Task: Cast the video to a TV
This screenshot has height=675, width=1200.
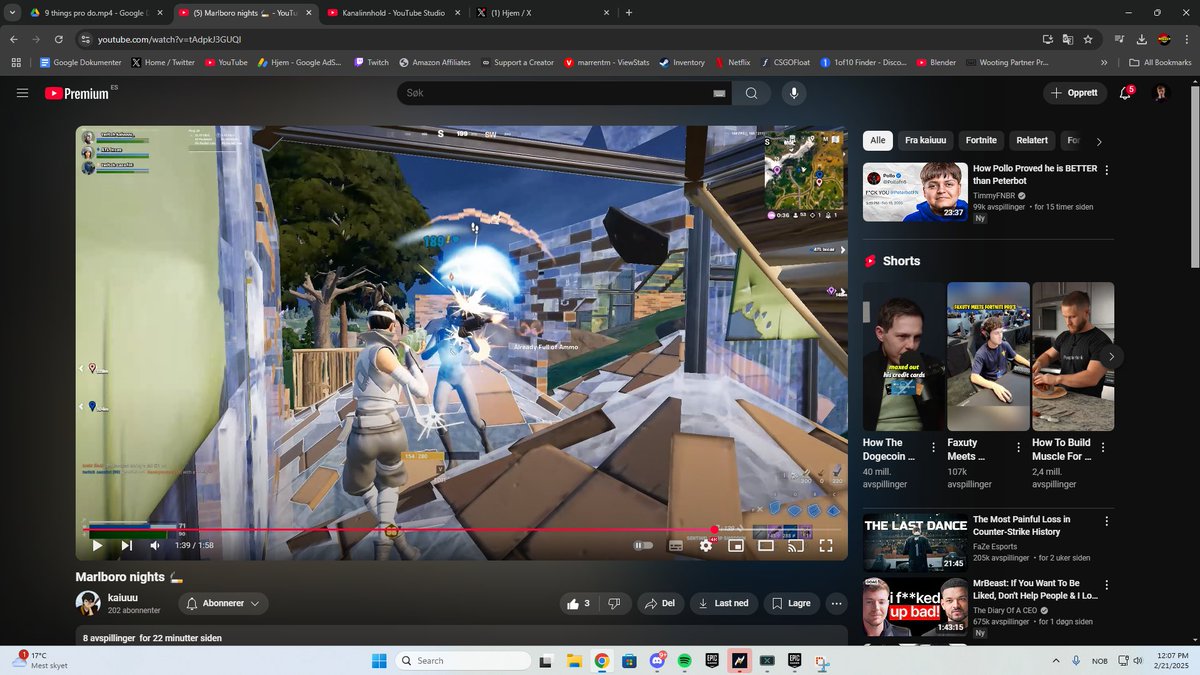Action: click(x=796, y=545)
